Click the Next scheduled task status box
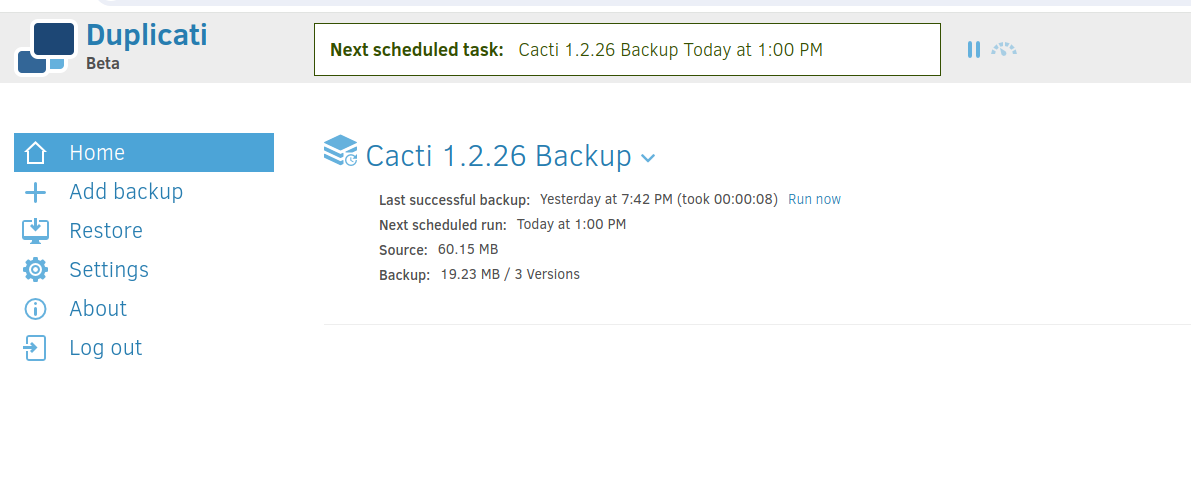The width and height of the screenshot is (1191, 498). pos(627,49)
